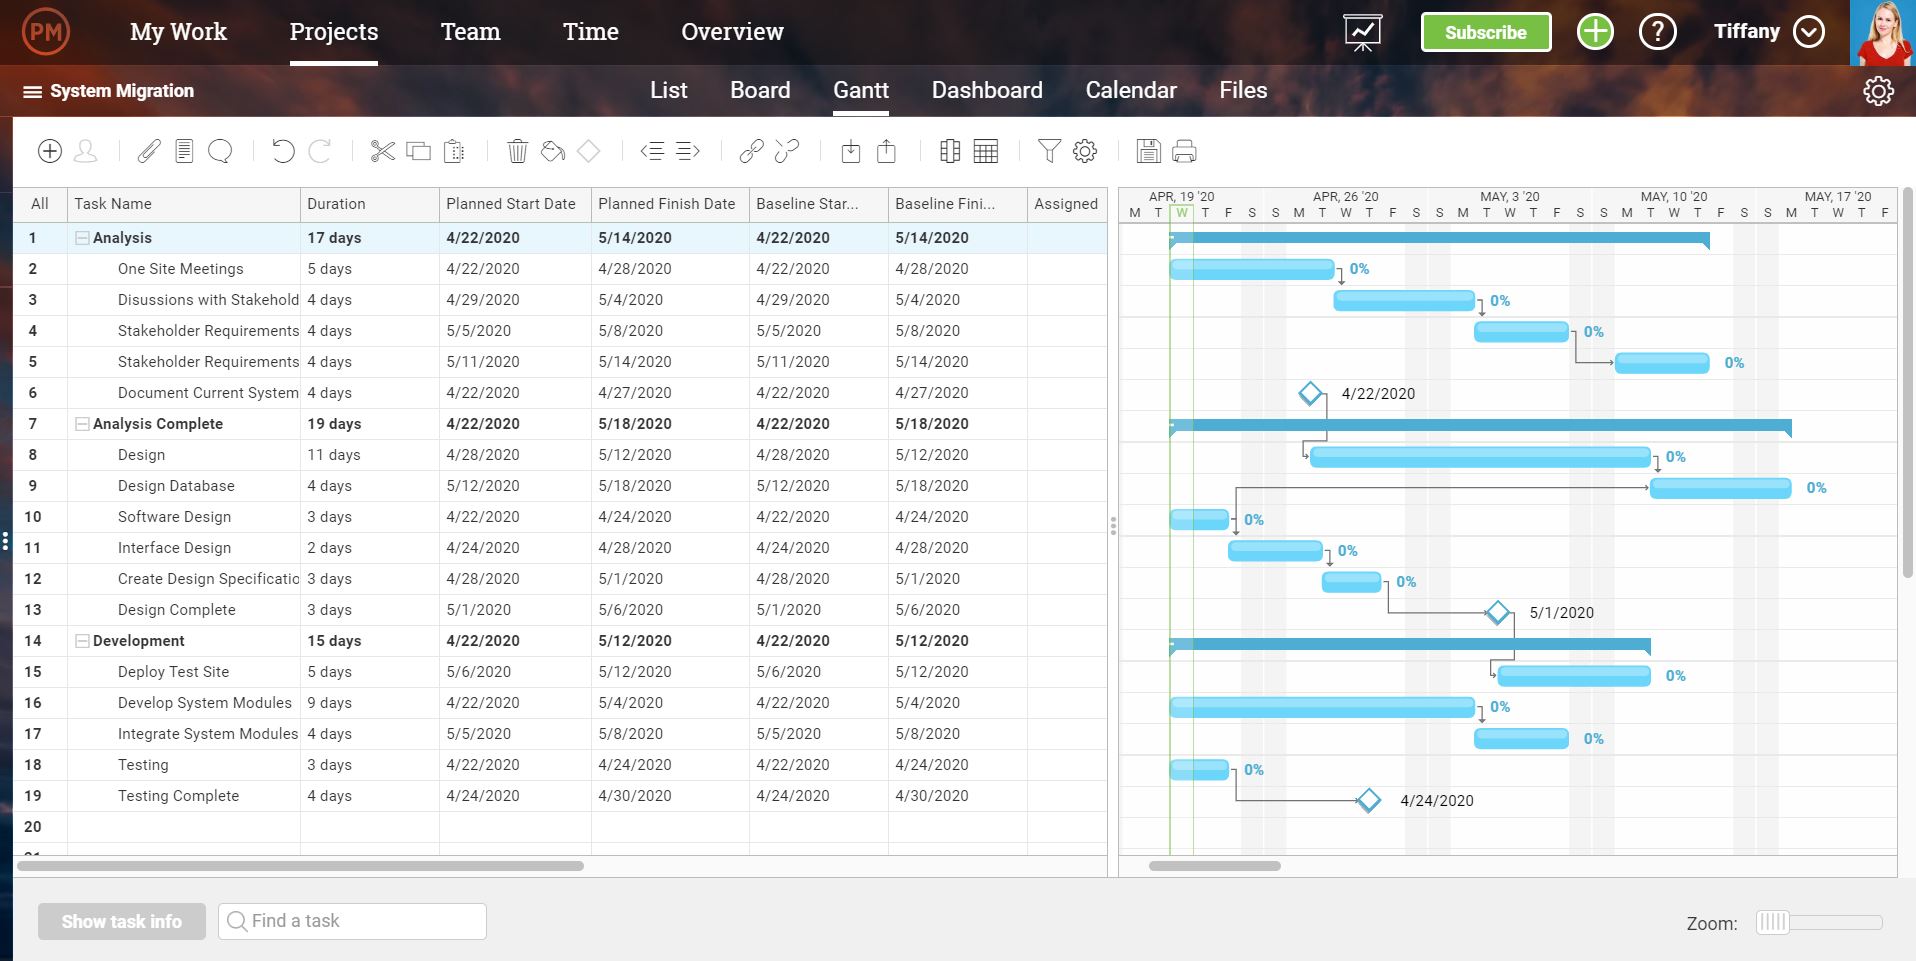Image resolution: width=1916 pixels, height=961 pixels.
Task: Click the Duration column header
Action: click(x=369, y=204)
